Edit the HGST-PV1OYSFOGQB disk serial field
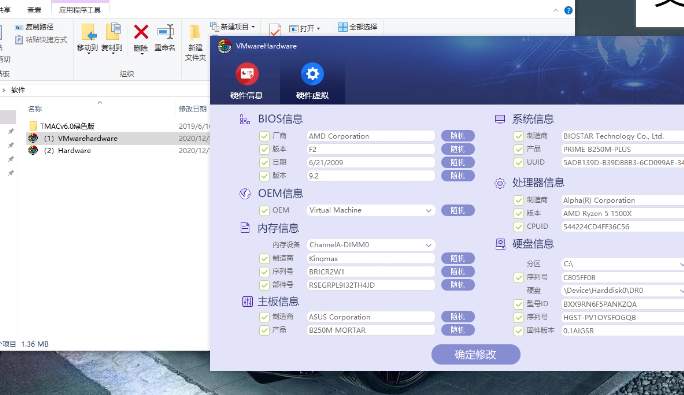The image size is (684, 395). point(622,317)
